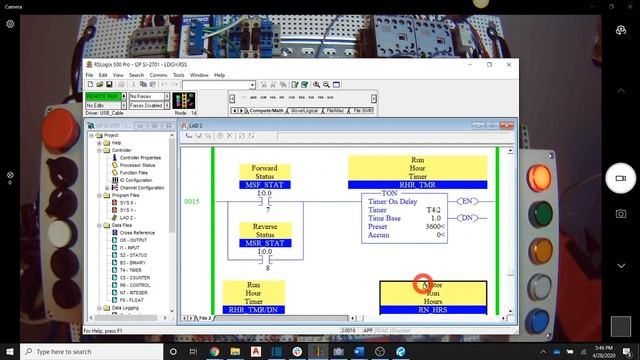Collapse the Controller folder
The height and width of the screenshot is (360, 640).
pyautogui.click(x=99, y=150)
